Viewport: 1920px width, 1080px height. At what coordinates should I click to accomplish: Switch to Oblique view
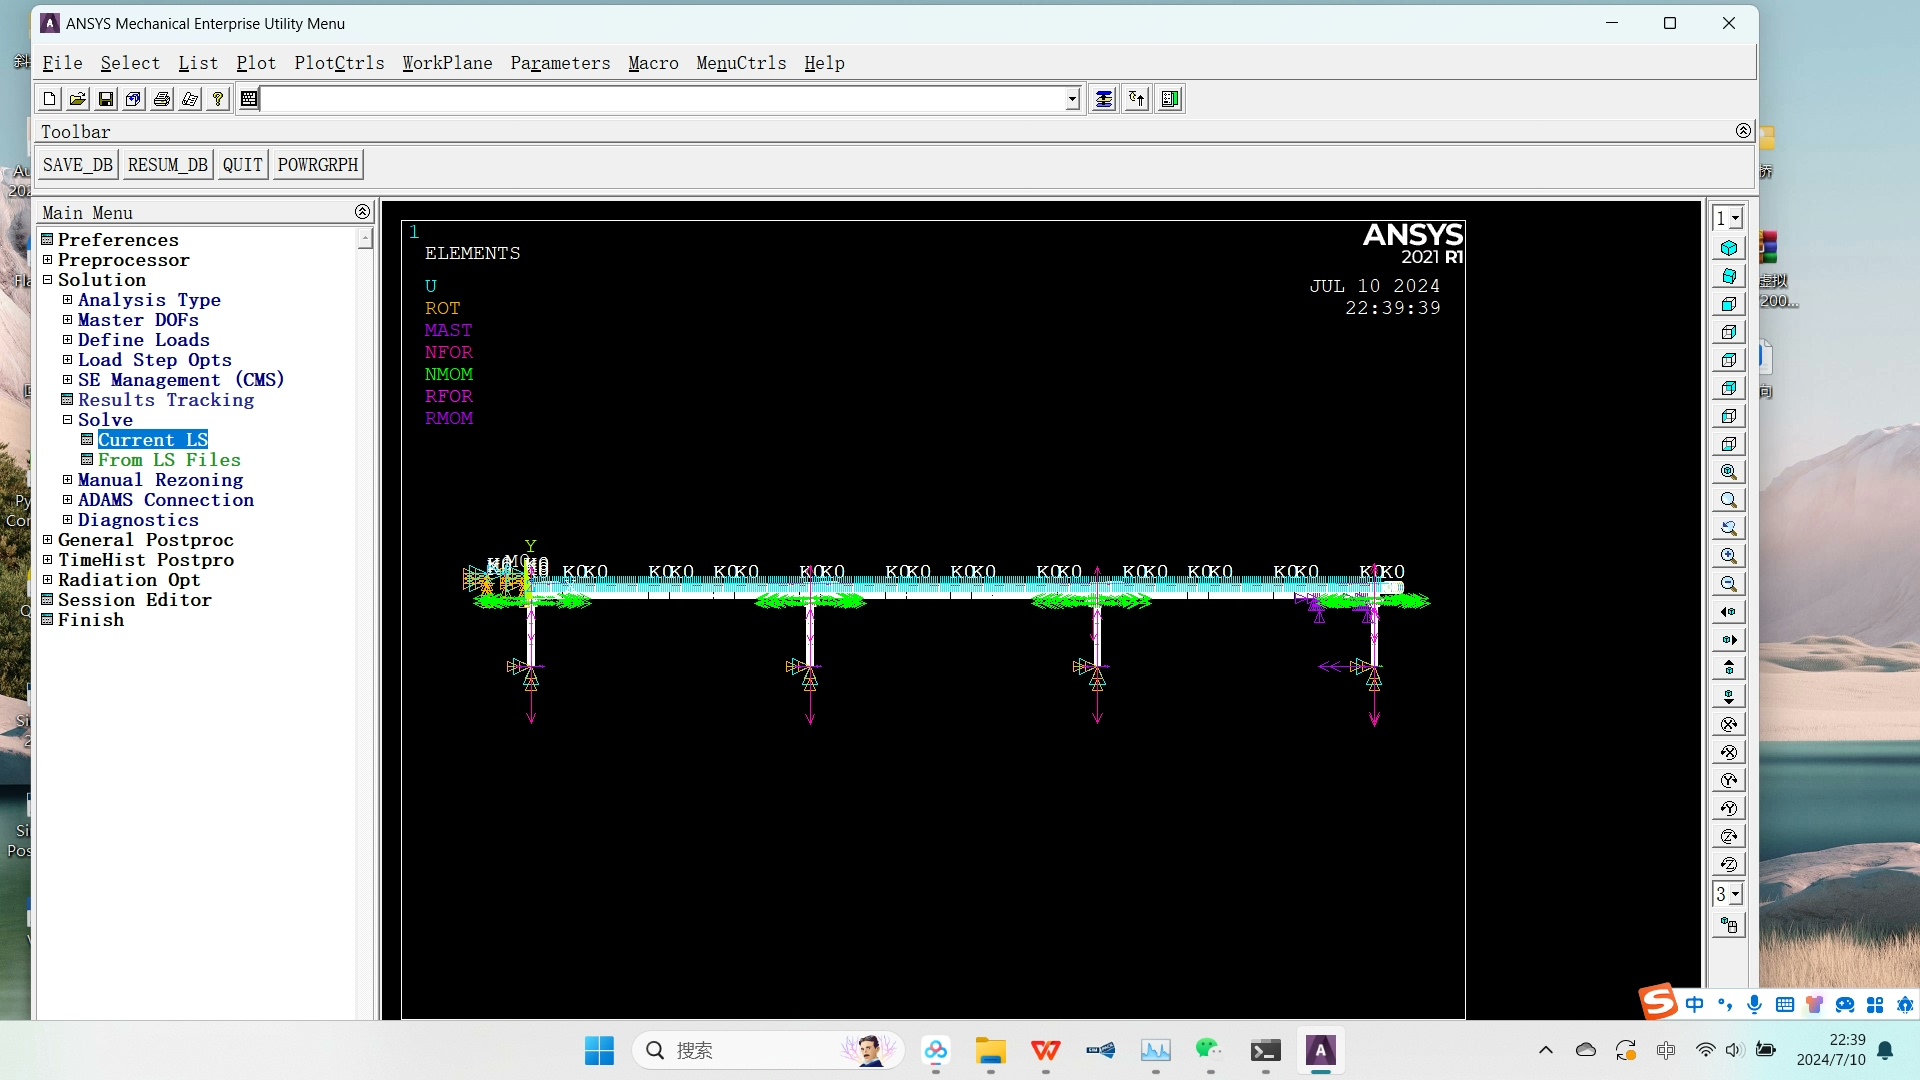[x=1729, y=276]
